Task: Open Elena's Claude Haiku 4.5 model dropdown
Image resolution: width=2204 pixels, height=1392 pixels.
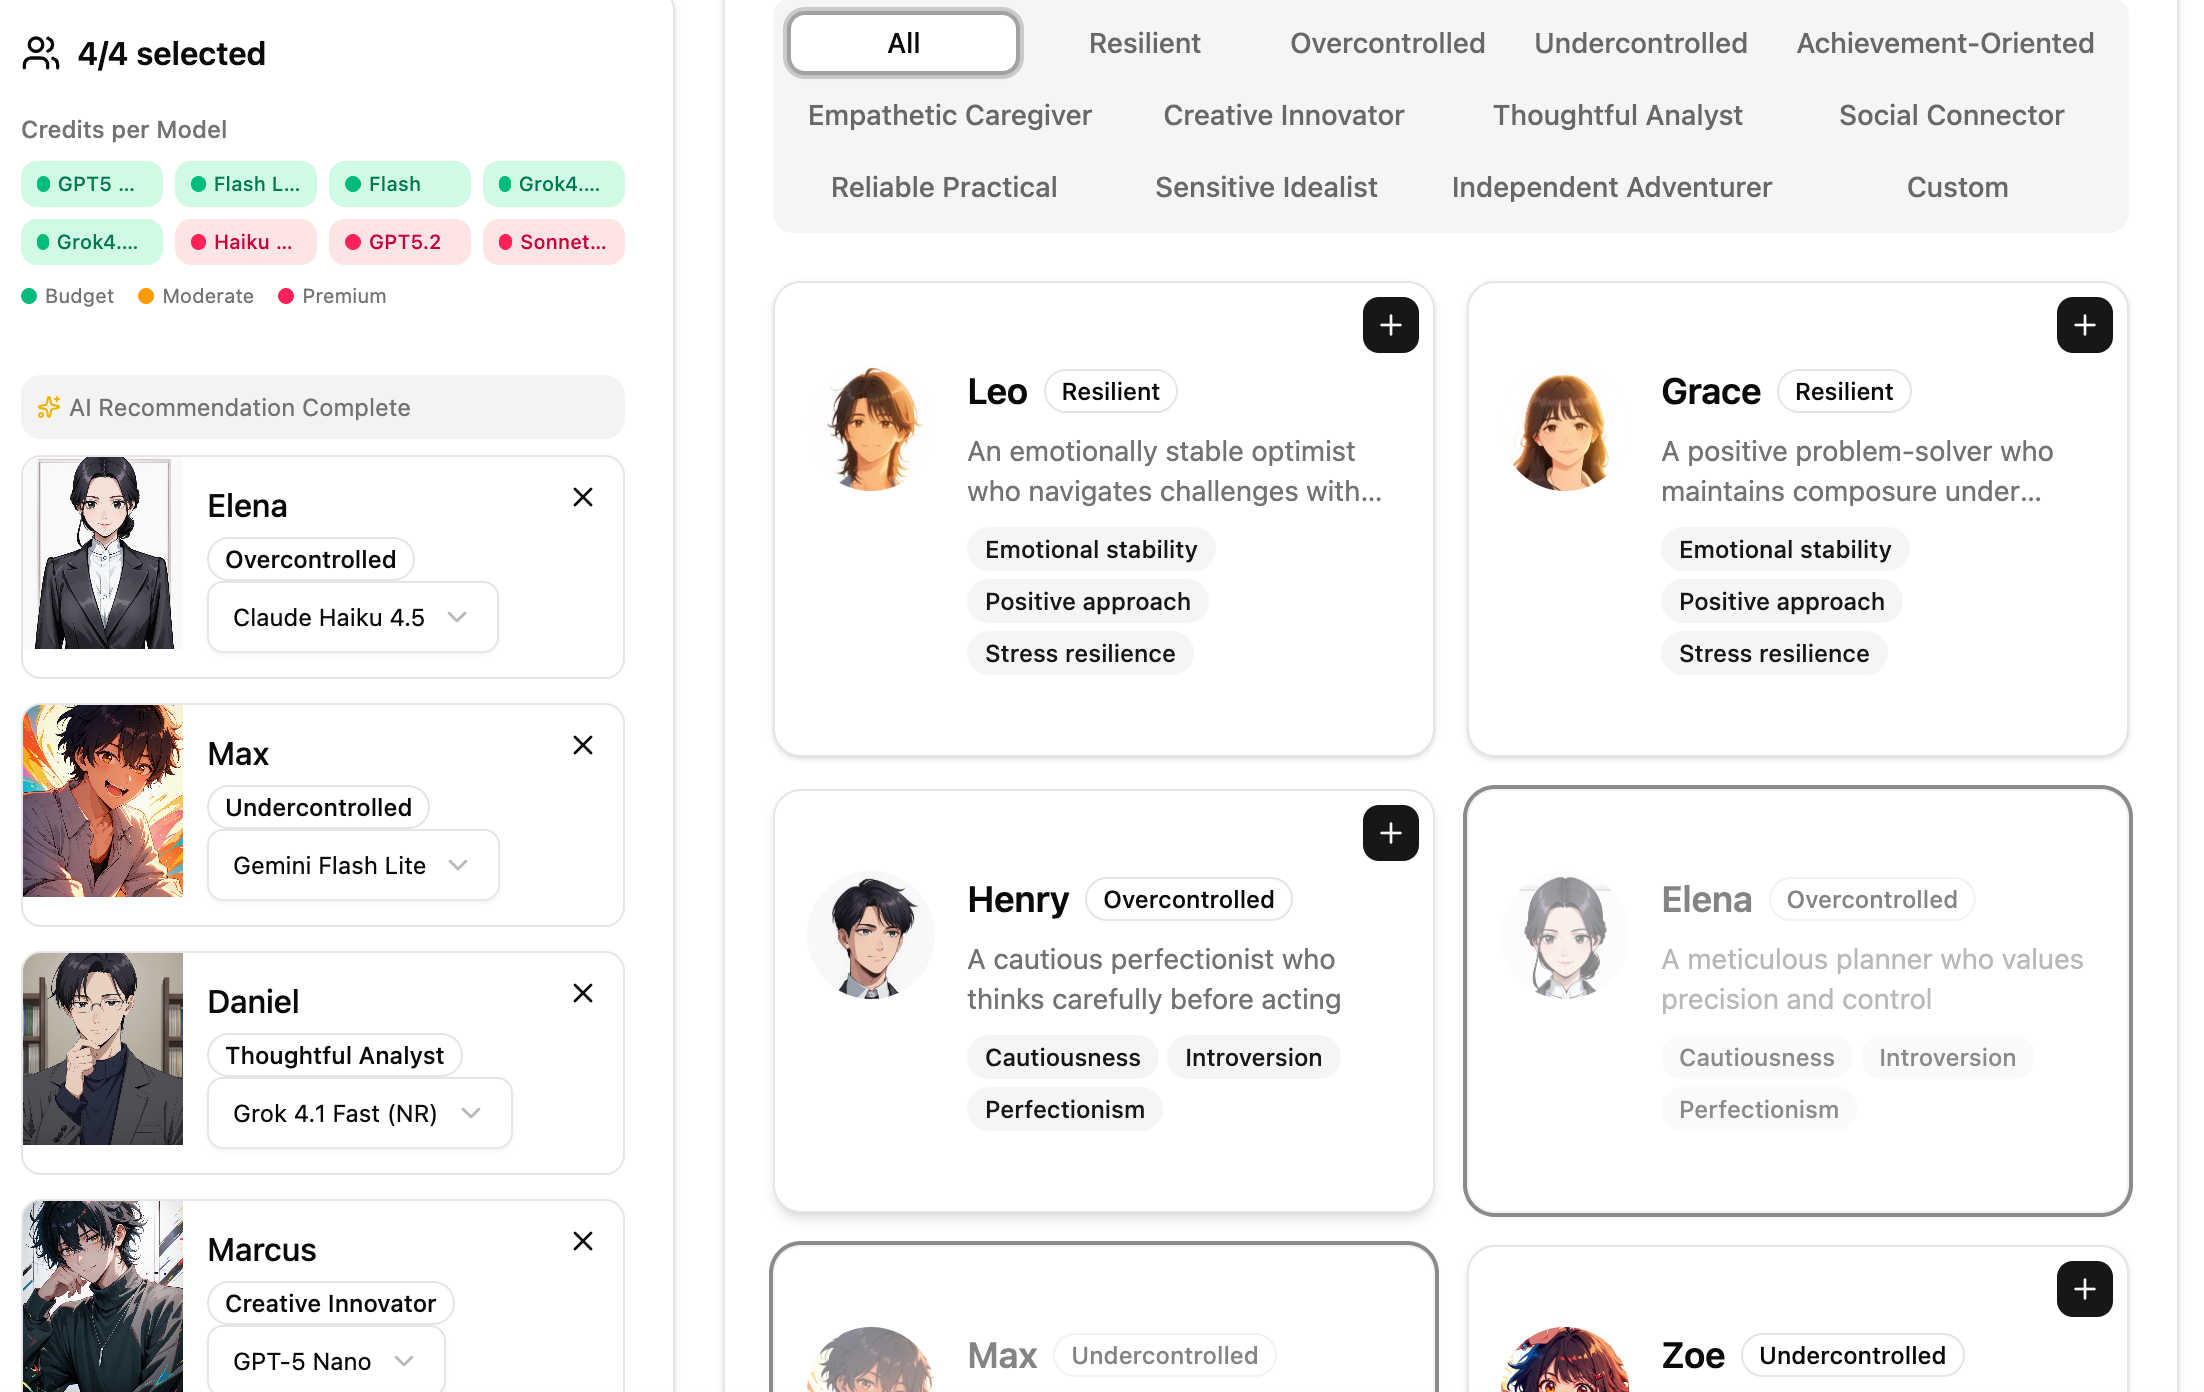Action: pyautogui.click(x=352, y=617)
